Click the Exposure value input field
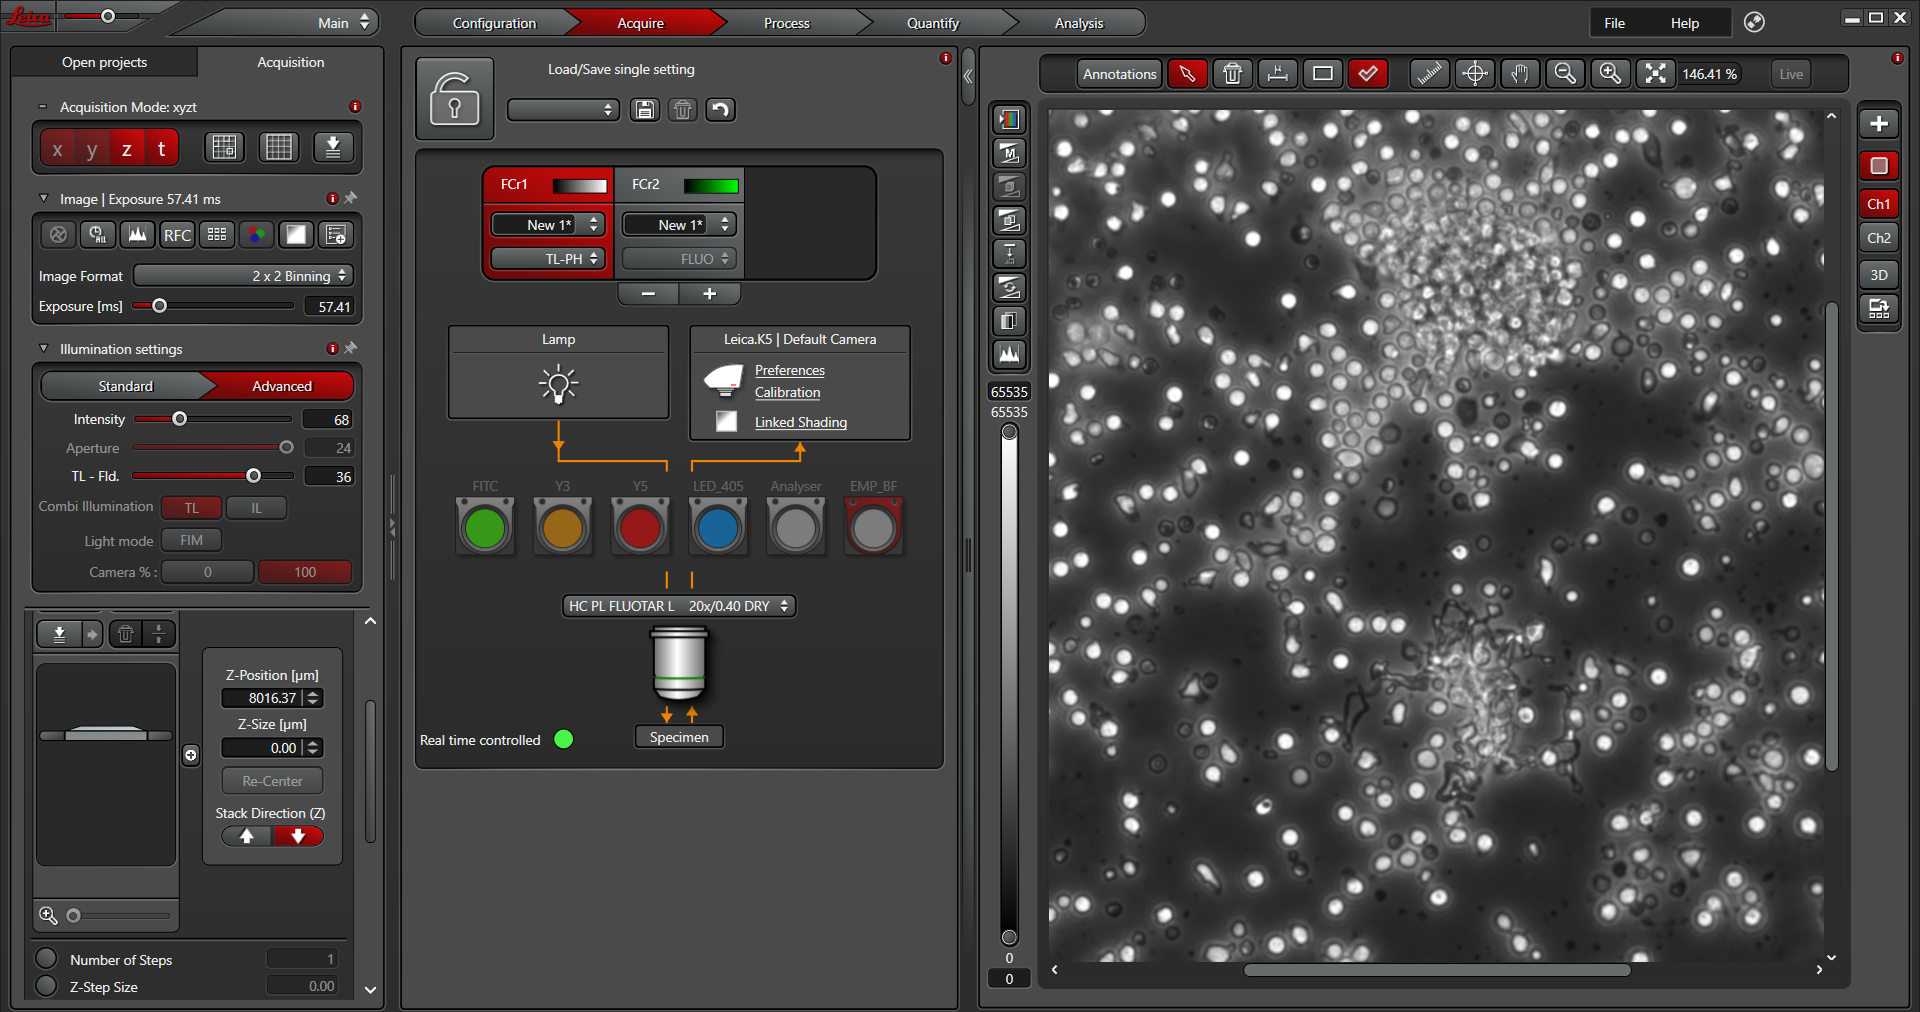Image resolution: width=1920 pixels, height=1012 pixels. click(329, 307)
